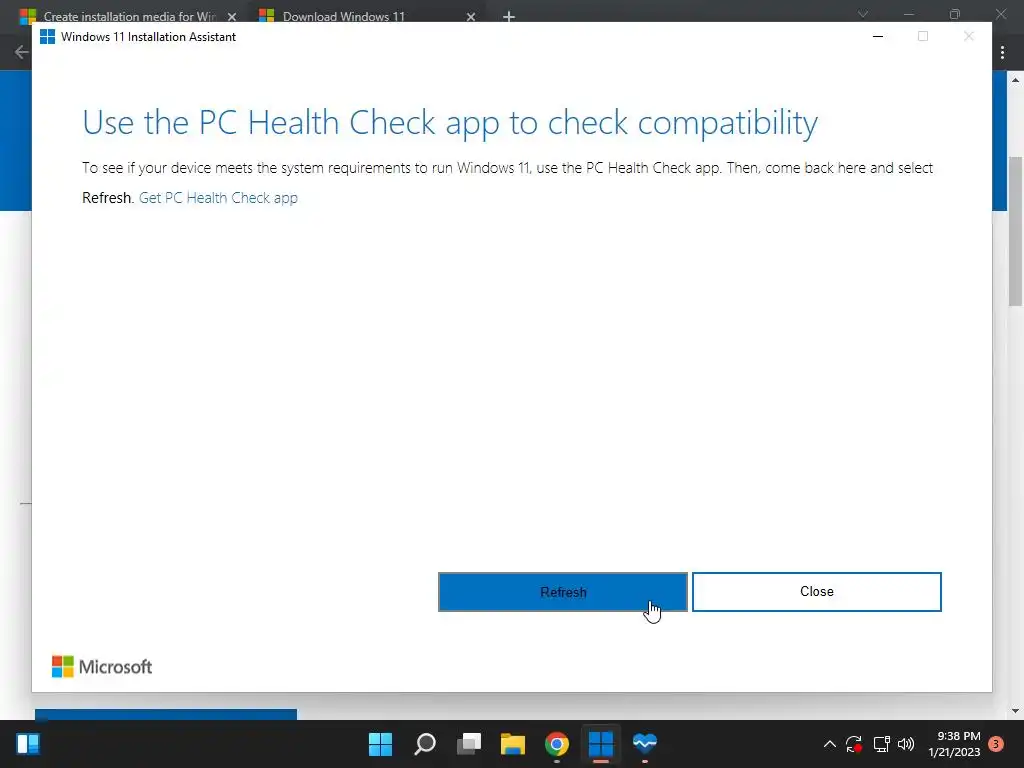Open the Widgets panel from the taskbar corner
Screen dimensions: 1024x768
point(27,744)
